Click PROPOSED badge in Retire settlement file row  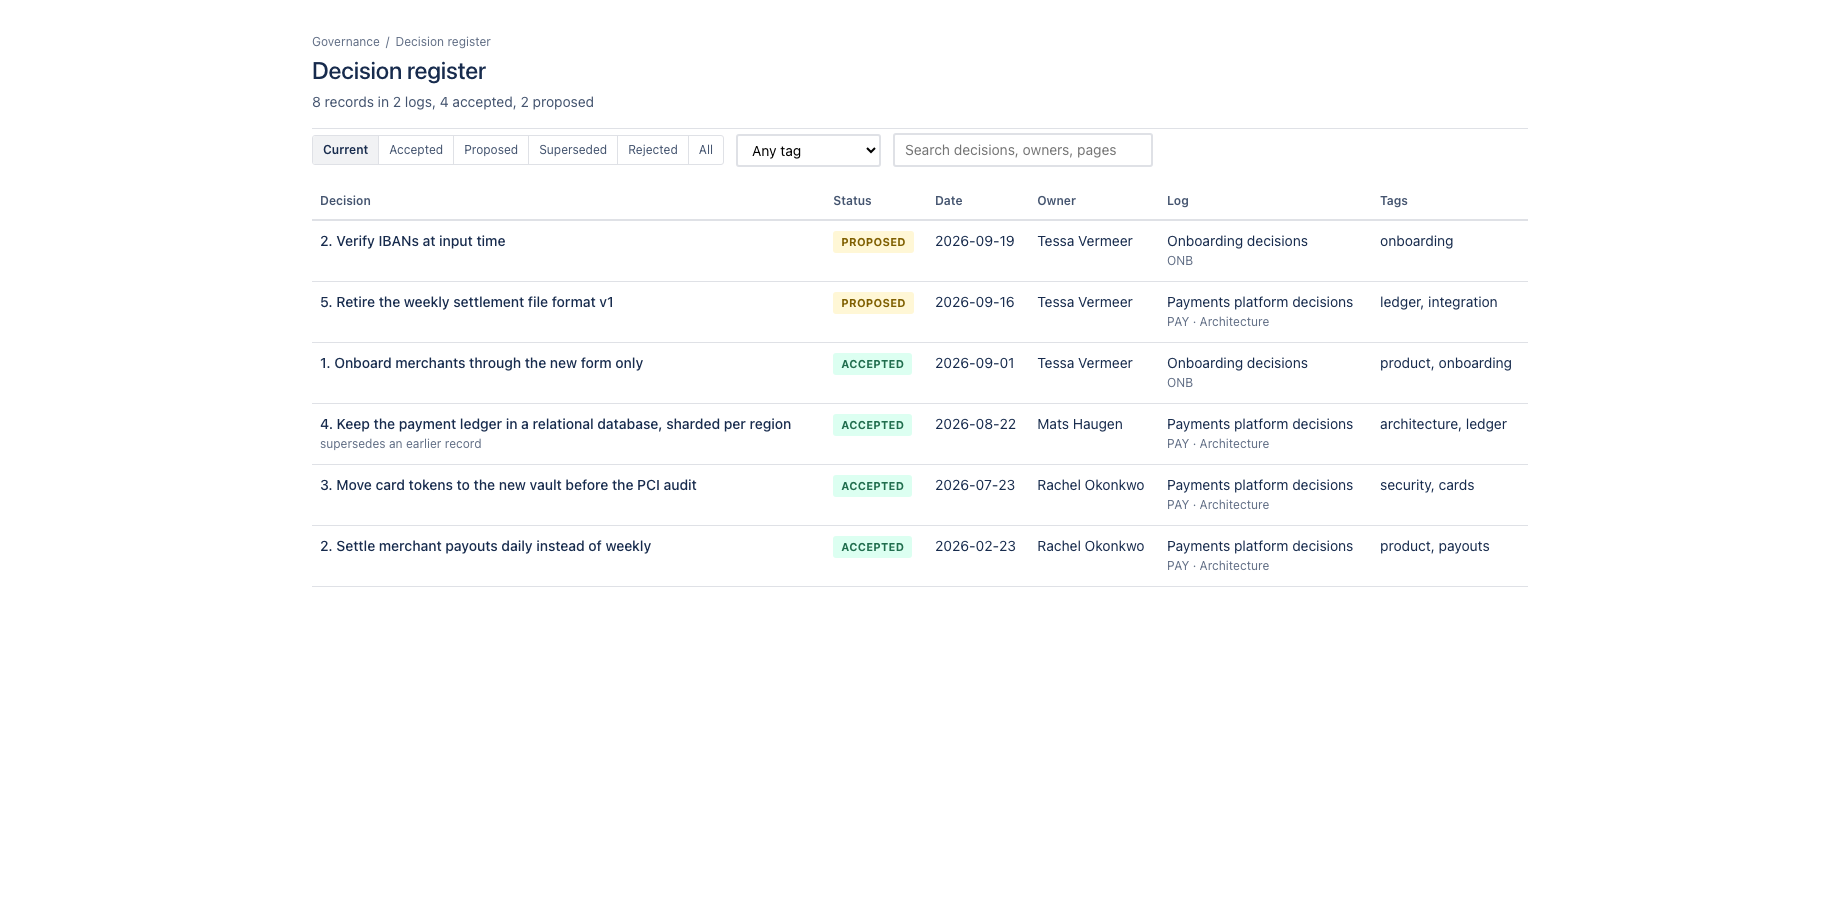[873, 303]
